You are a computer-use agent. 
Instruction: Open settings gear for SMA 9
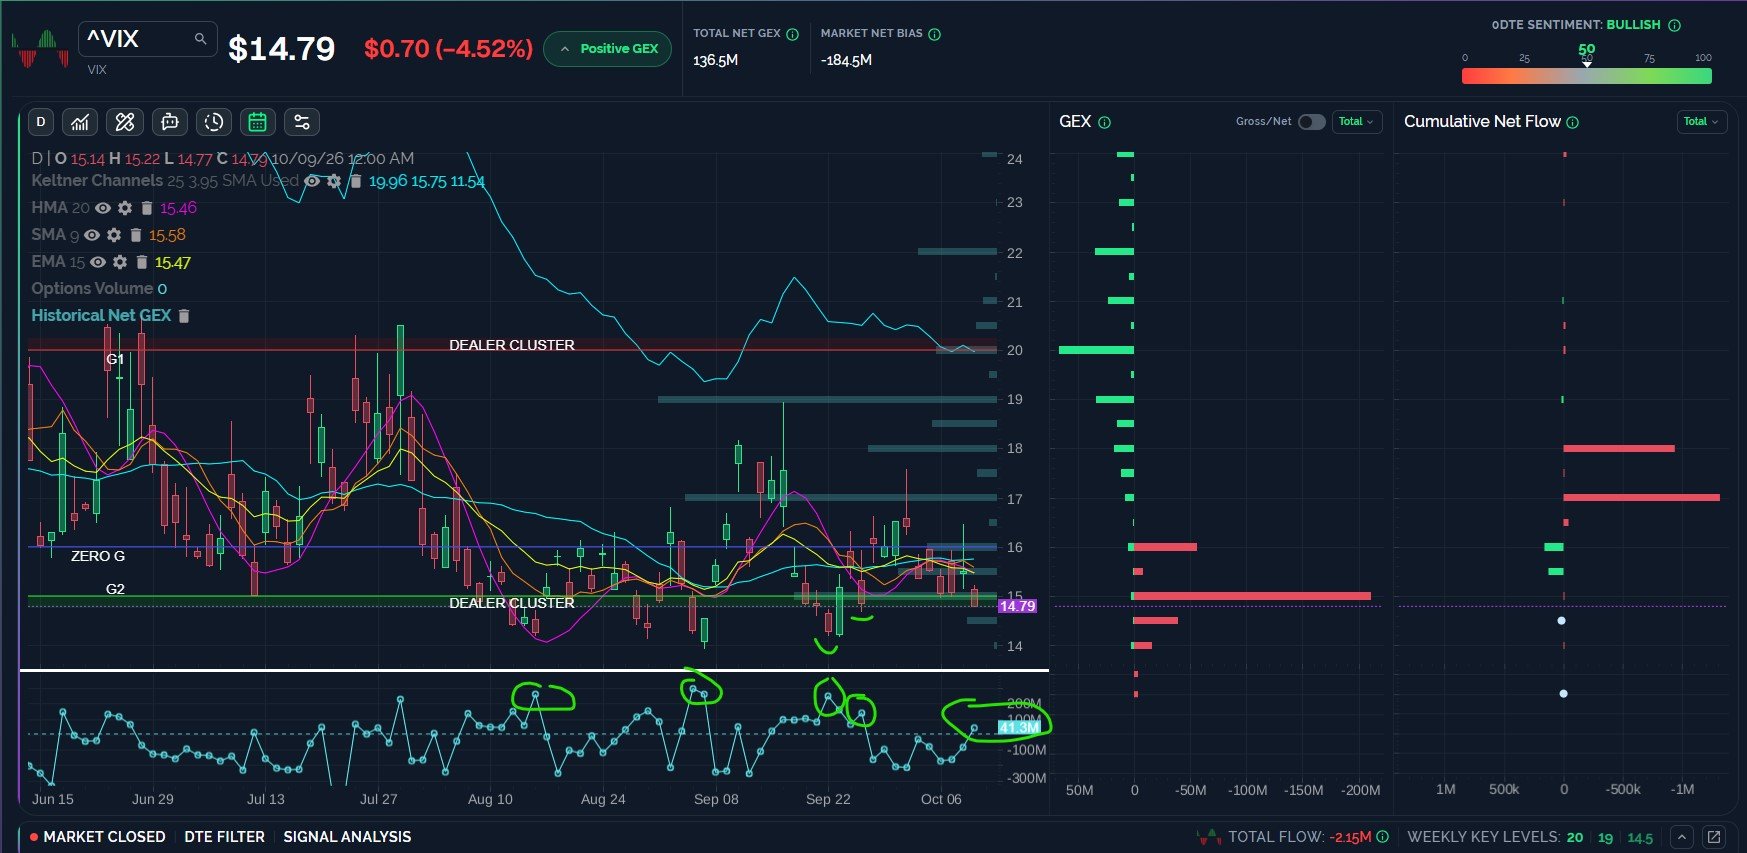pos(114,235)
